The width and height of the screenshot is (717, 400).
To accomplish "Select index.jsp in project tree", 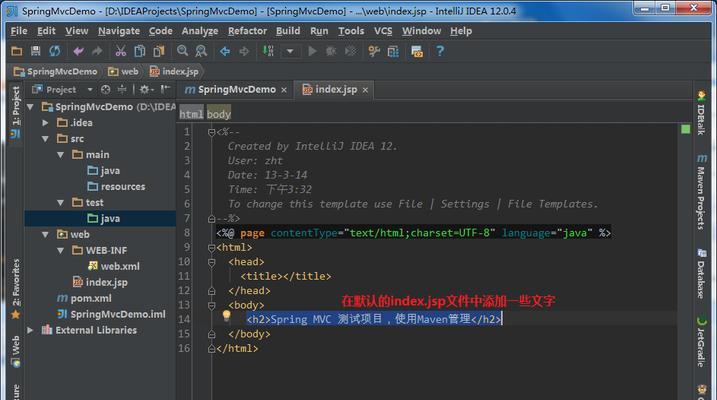I will click(100, 282).
